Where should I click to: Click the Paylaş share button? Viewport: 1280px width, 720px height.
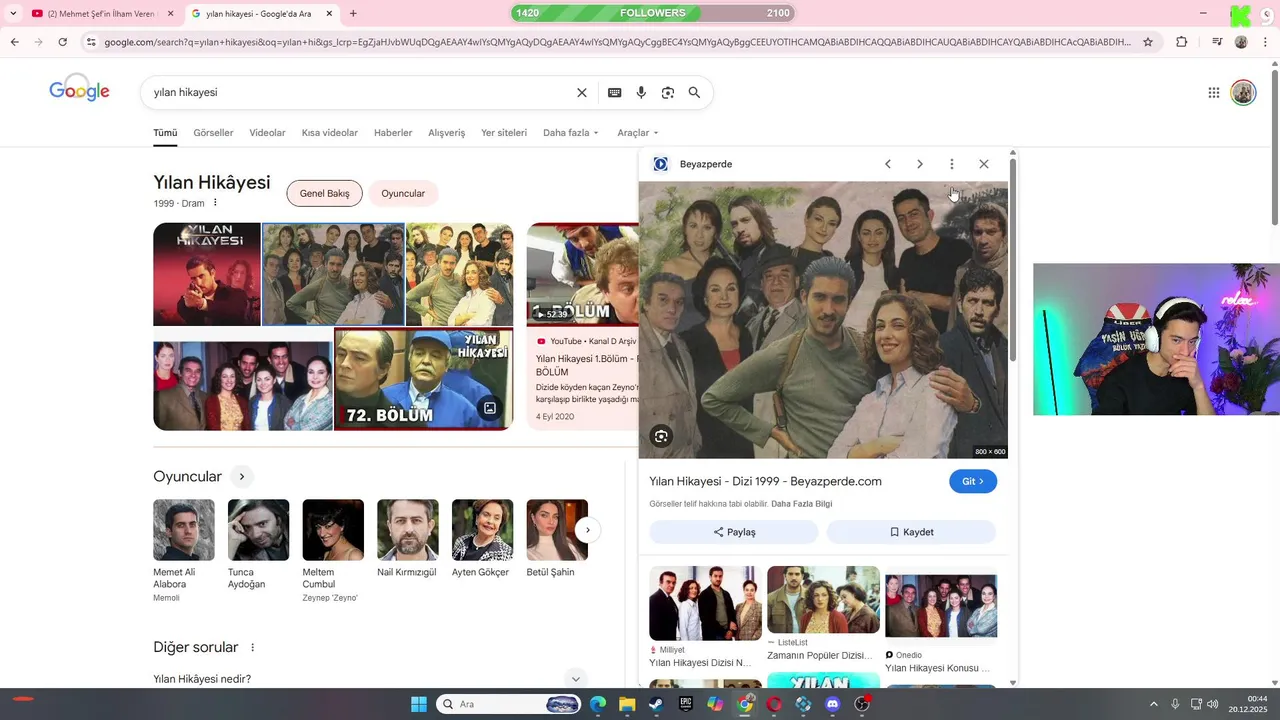click(x=734, y=532)
